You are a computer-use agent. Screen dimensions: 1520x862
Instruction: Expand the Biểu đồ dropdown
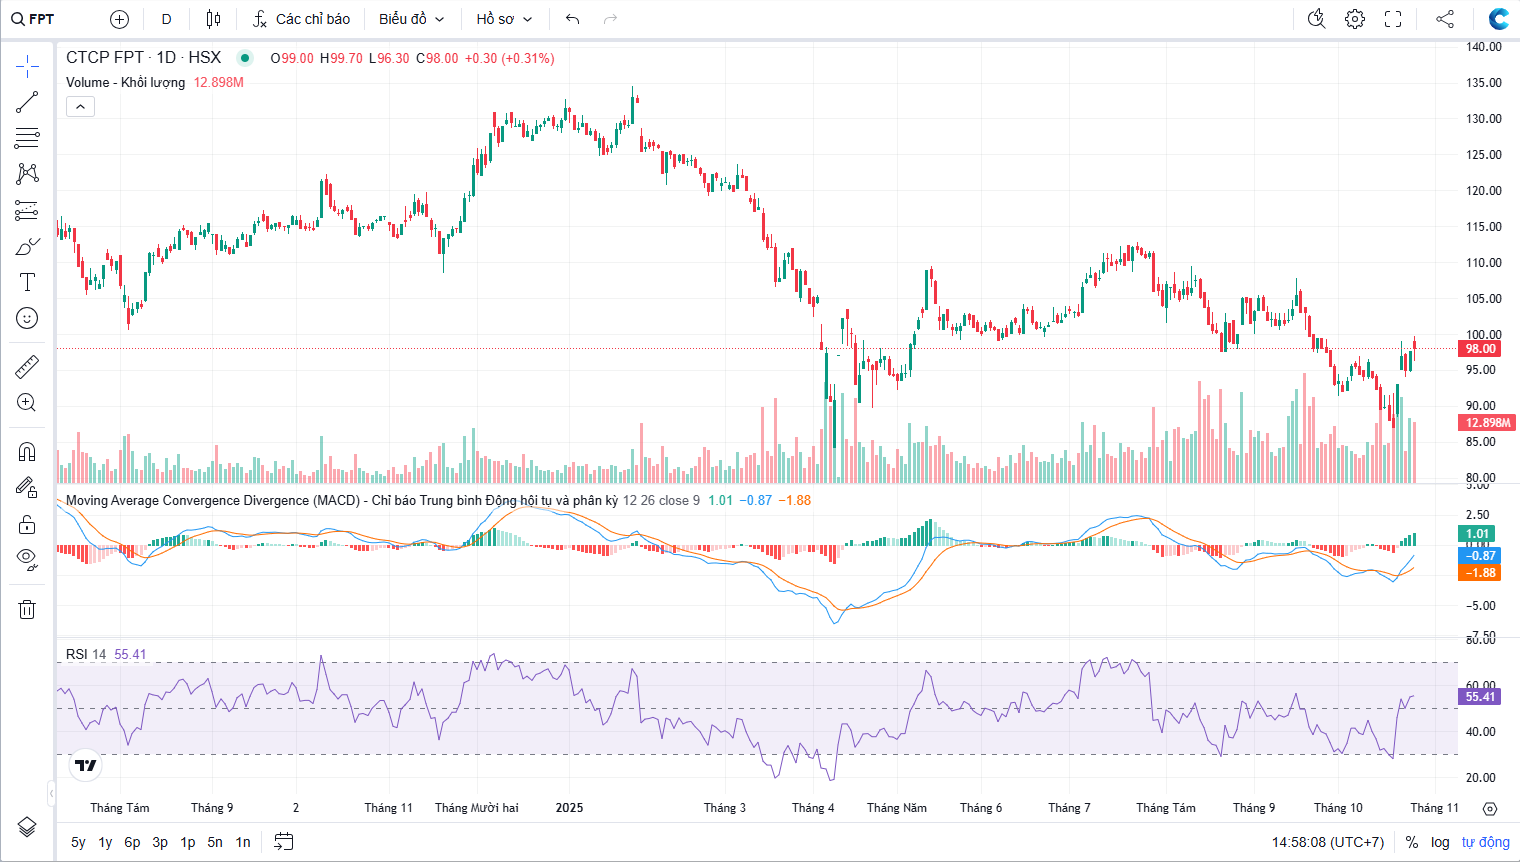(411, 19)
